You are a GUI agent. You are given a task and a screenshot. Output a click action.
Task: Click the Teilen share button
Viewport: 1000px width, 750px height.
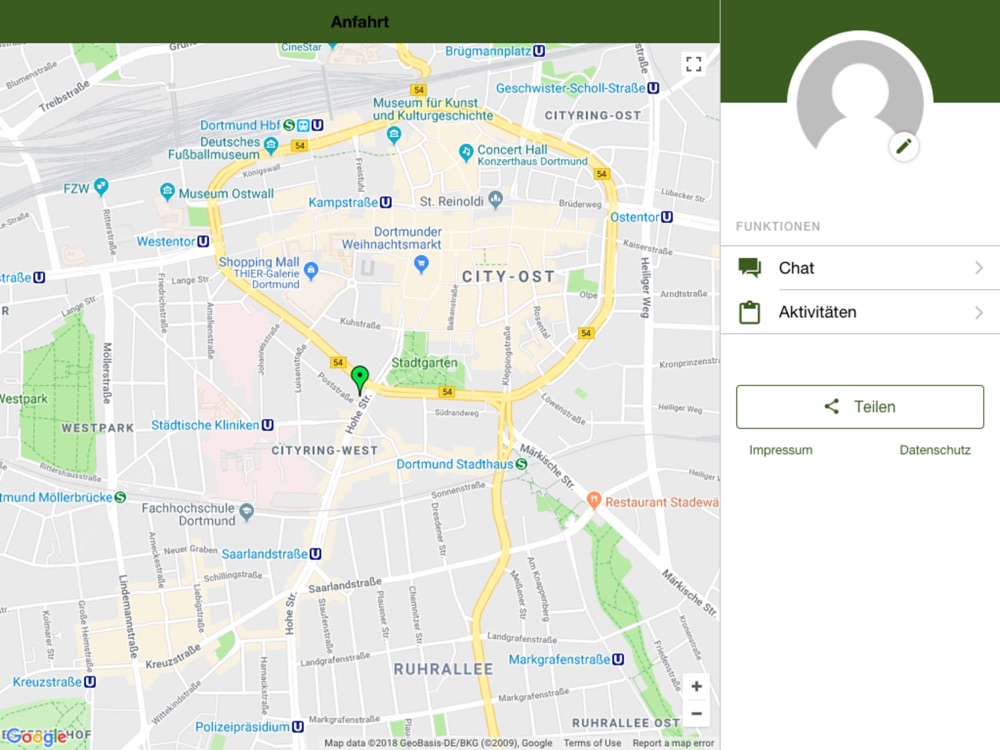860,407
